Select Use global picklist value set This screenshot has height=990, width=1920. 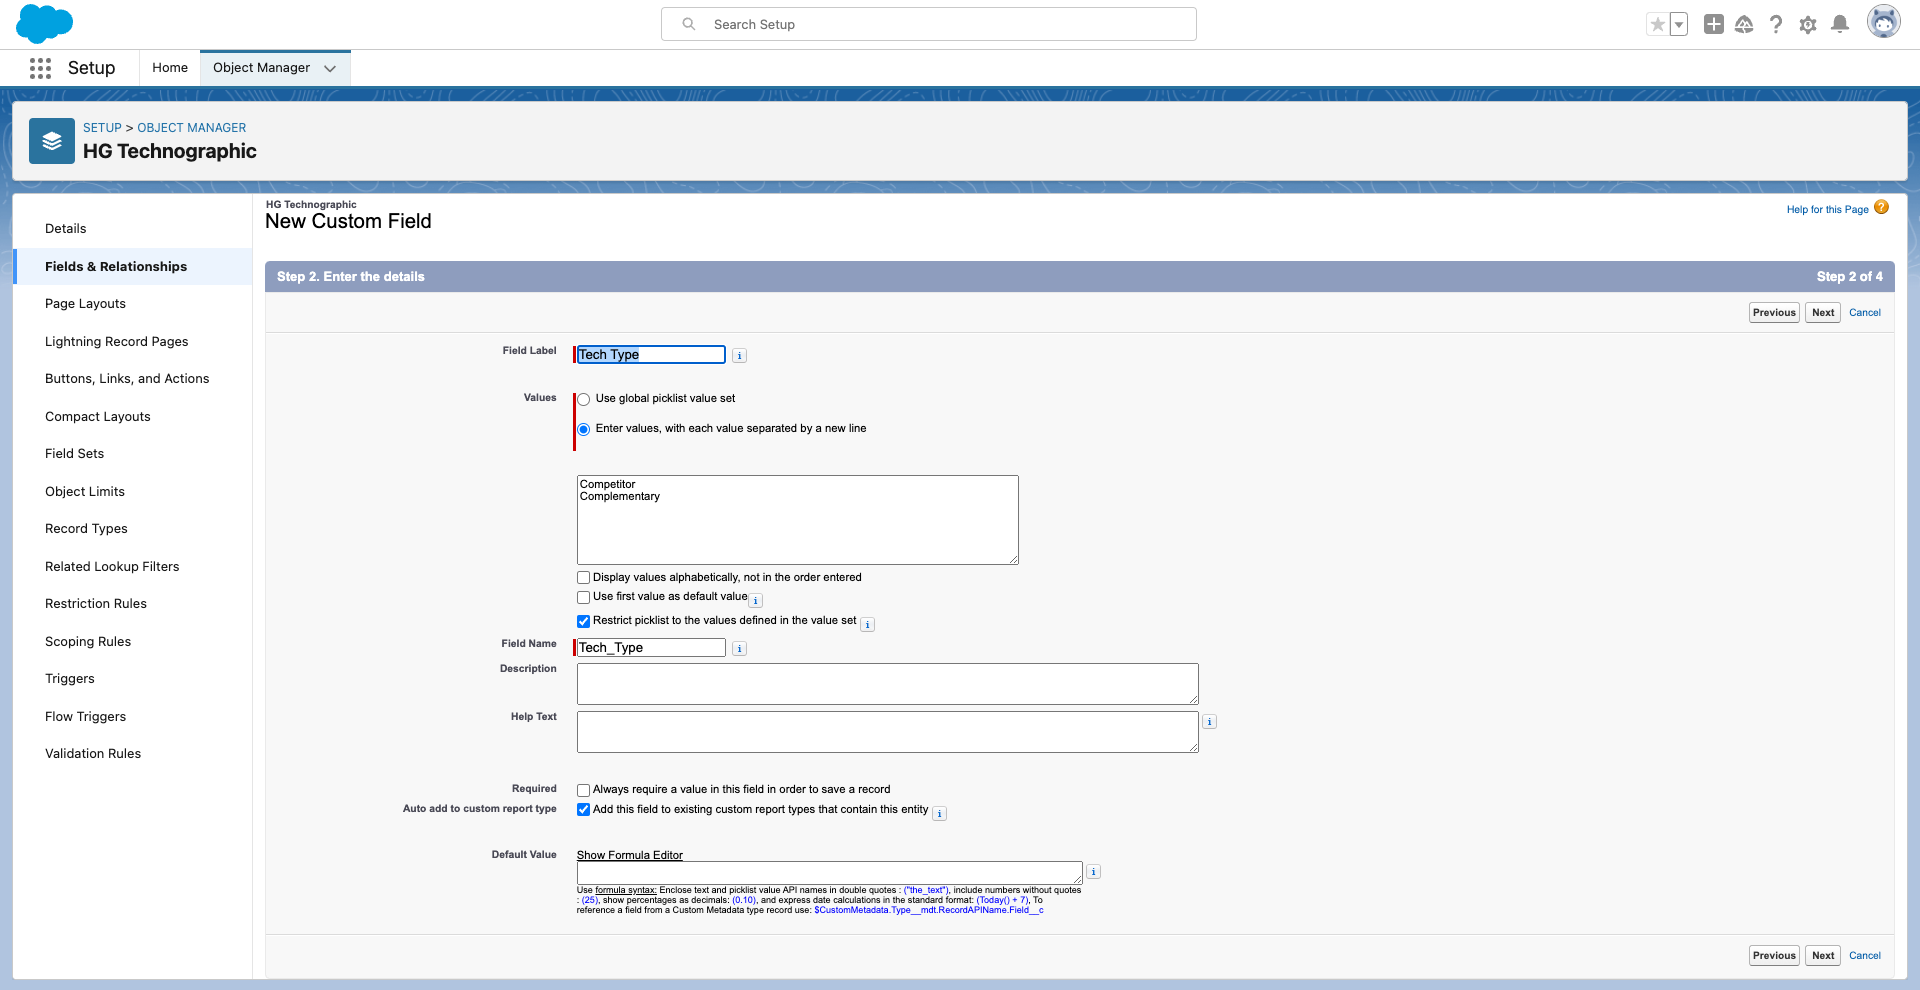pos(584,399)
